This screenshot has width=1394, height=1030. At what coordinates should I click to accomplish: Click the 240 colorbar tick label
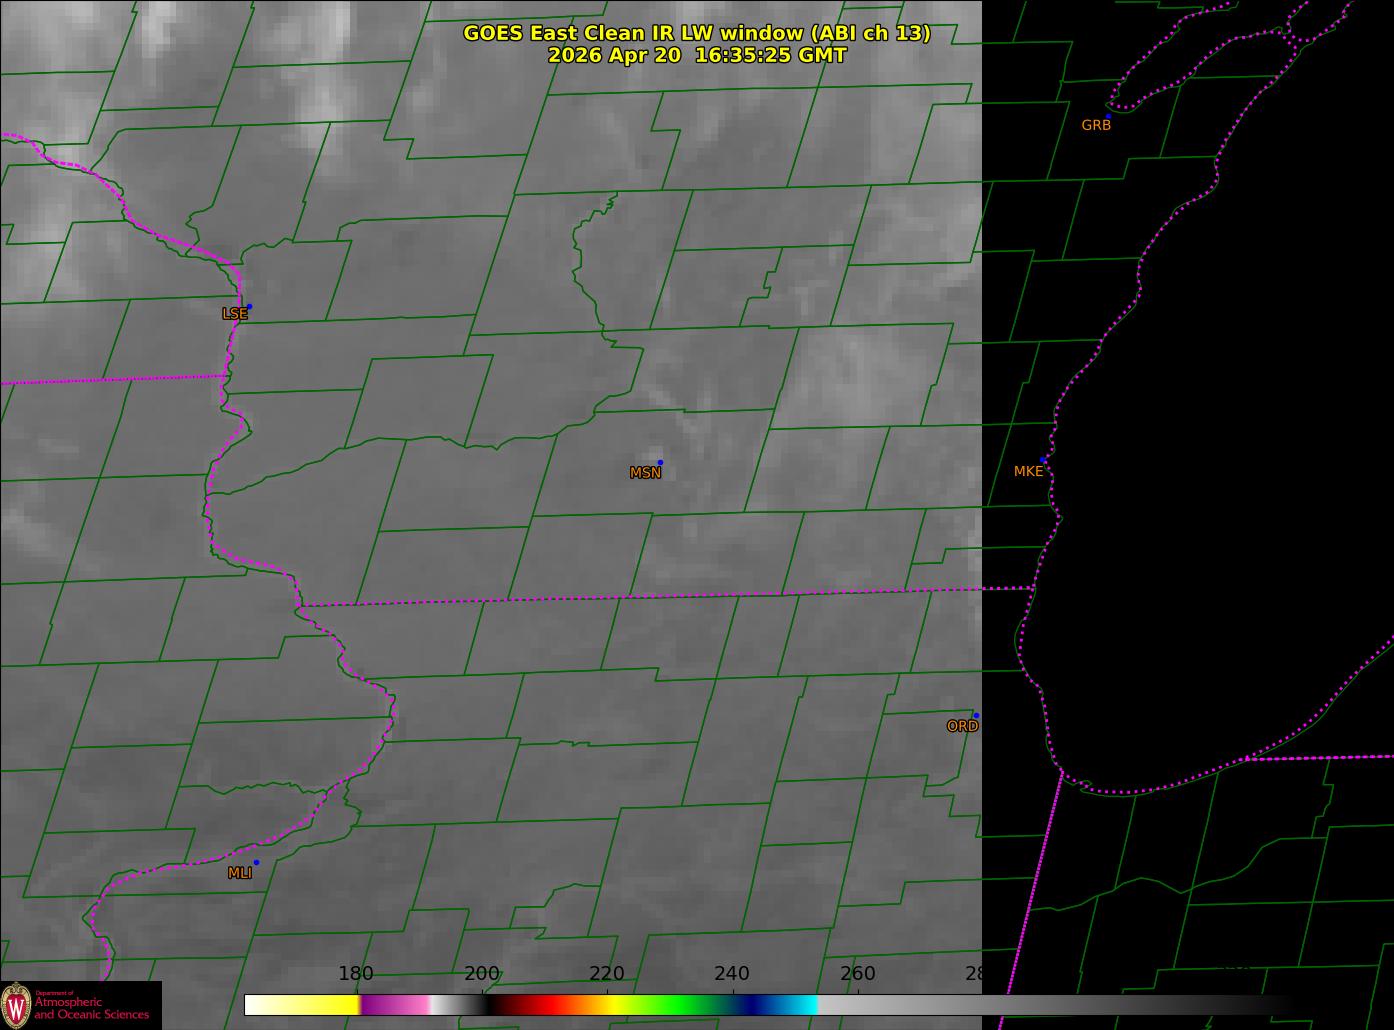tap(732, 973)
